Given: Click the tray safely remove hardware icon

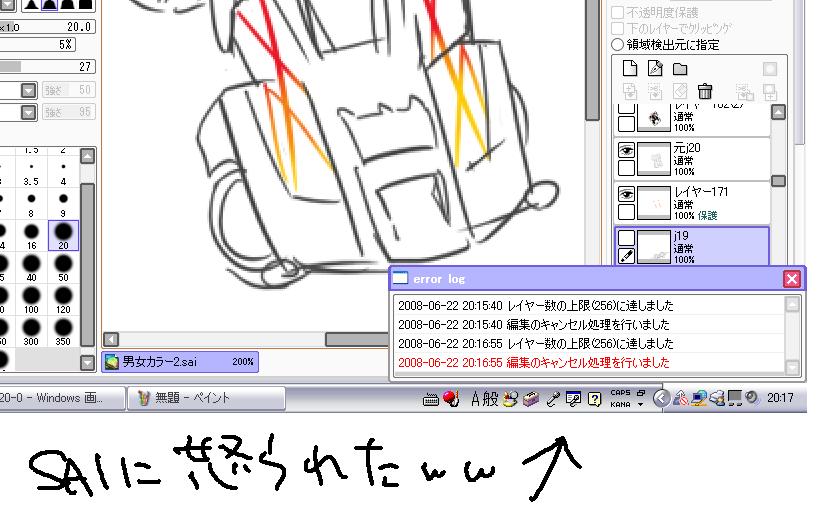Looking at the screenshot, I should click(x=717, y=398).
